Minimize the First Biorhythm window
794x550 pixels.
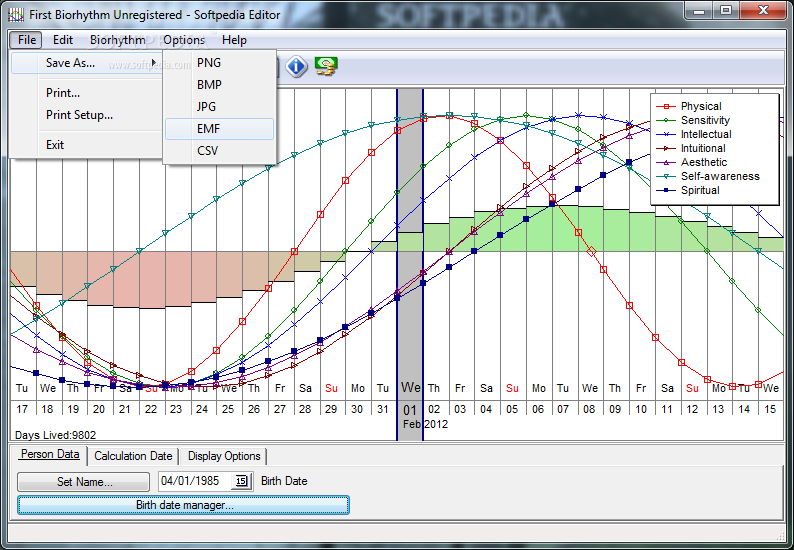pos(699,10)
